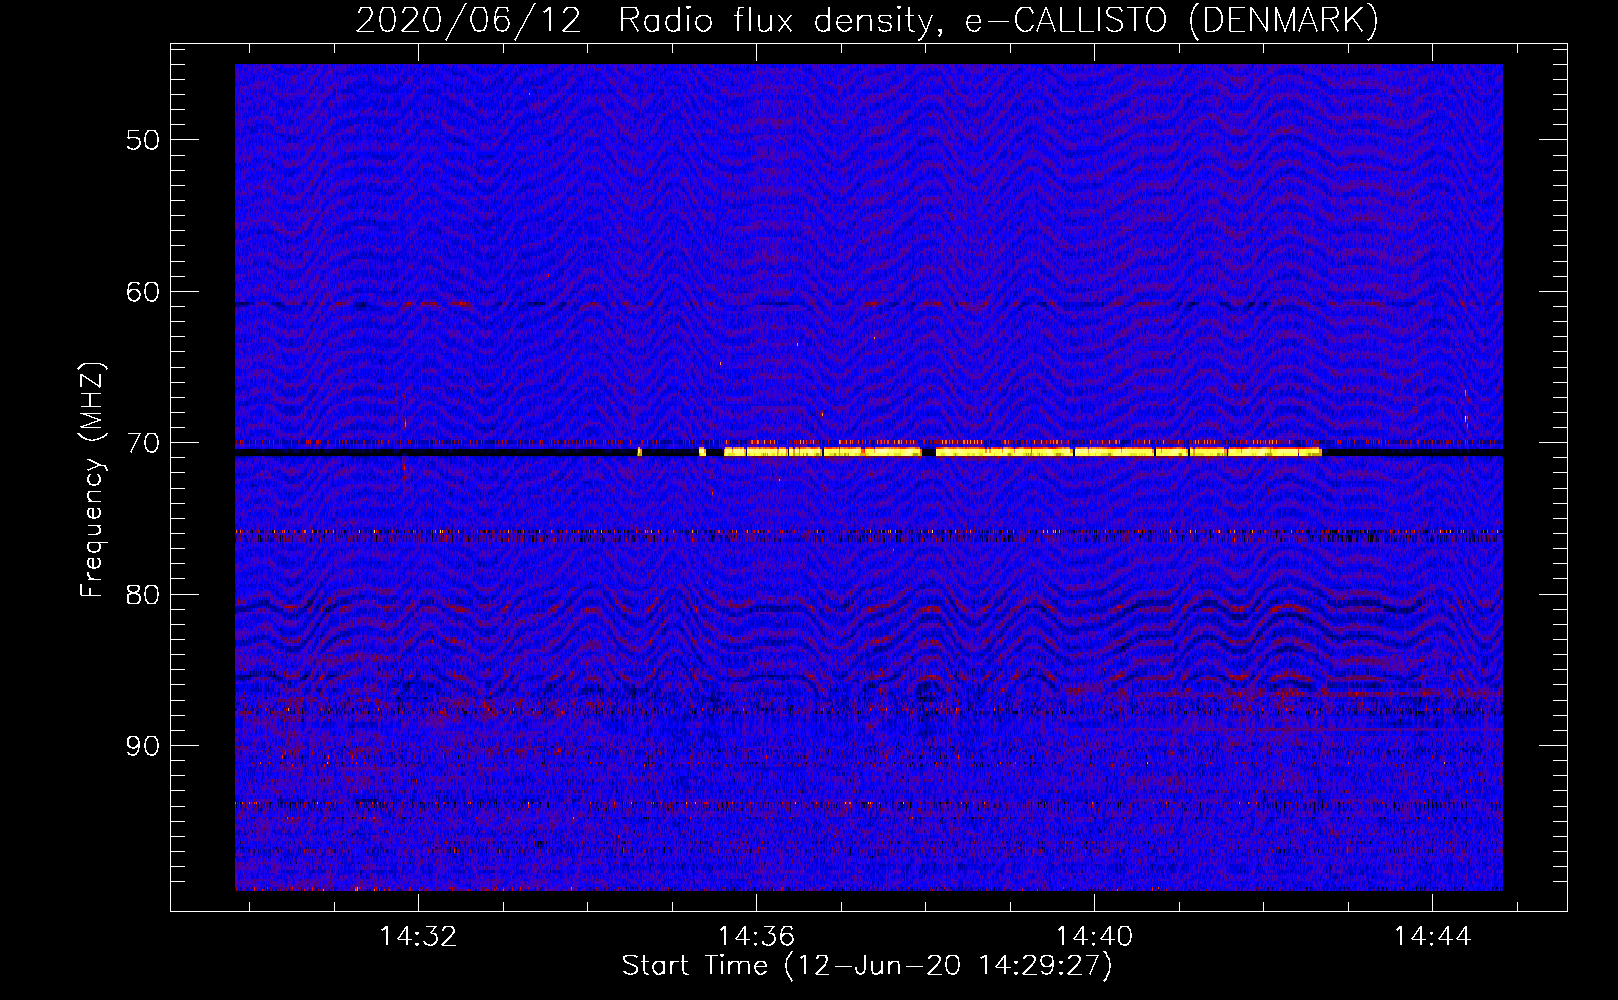Click the 14:36 time tick label
The height and width of the screenshot is (1000, 1618).
[x=757, y=936]
